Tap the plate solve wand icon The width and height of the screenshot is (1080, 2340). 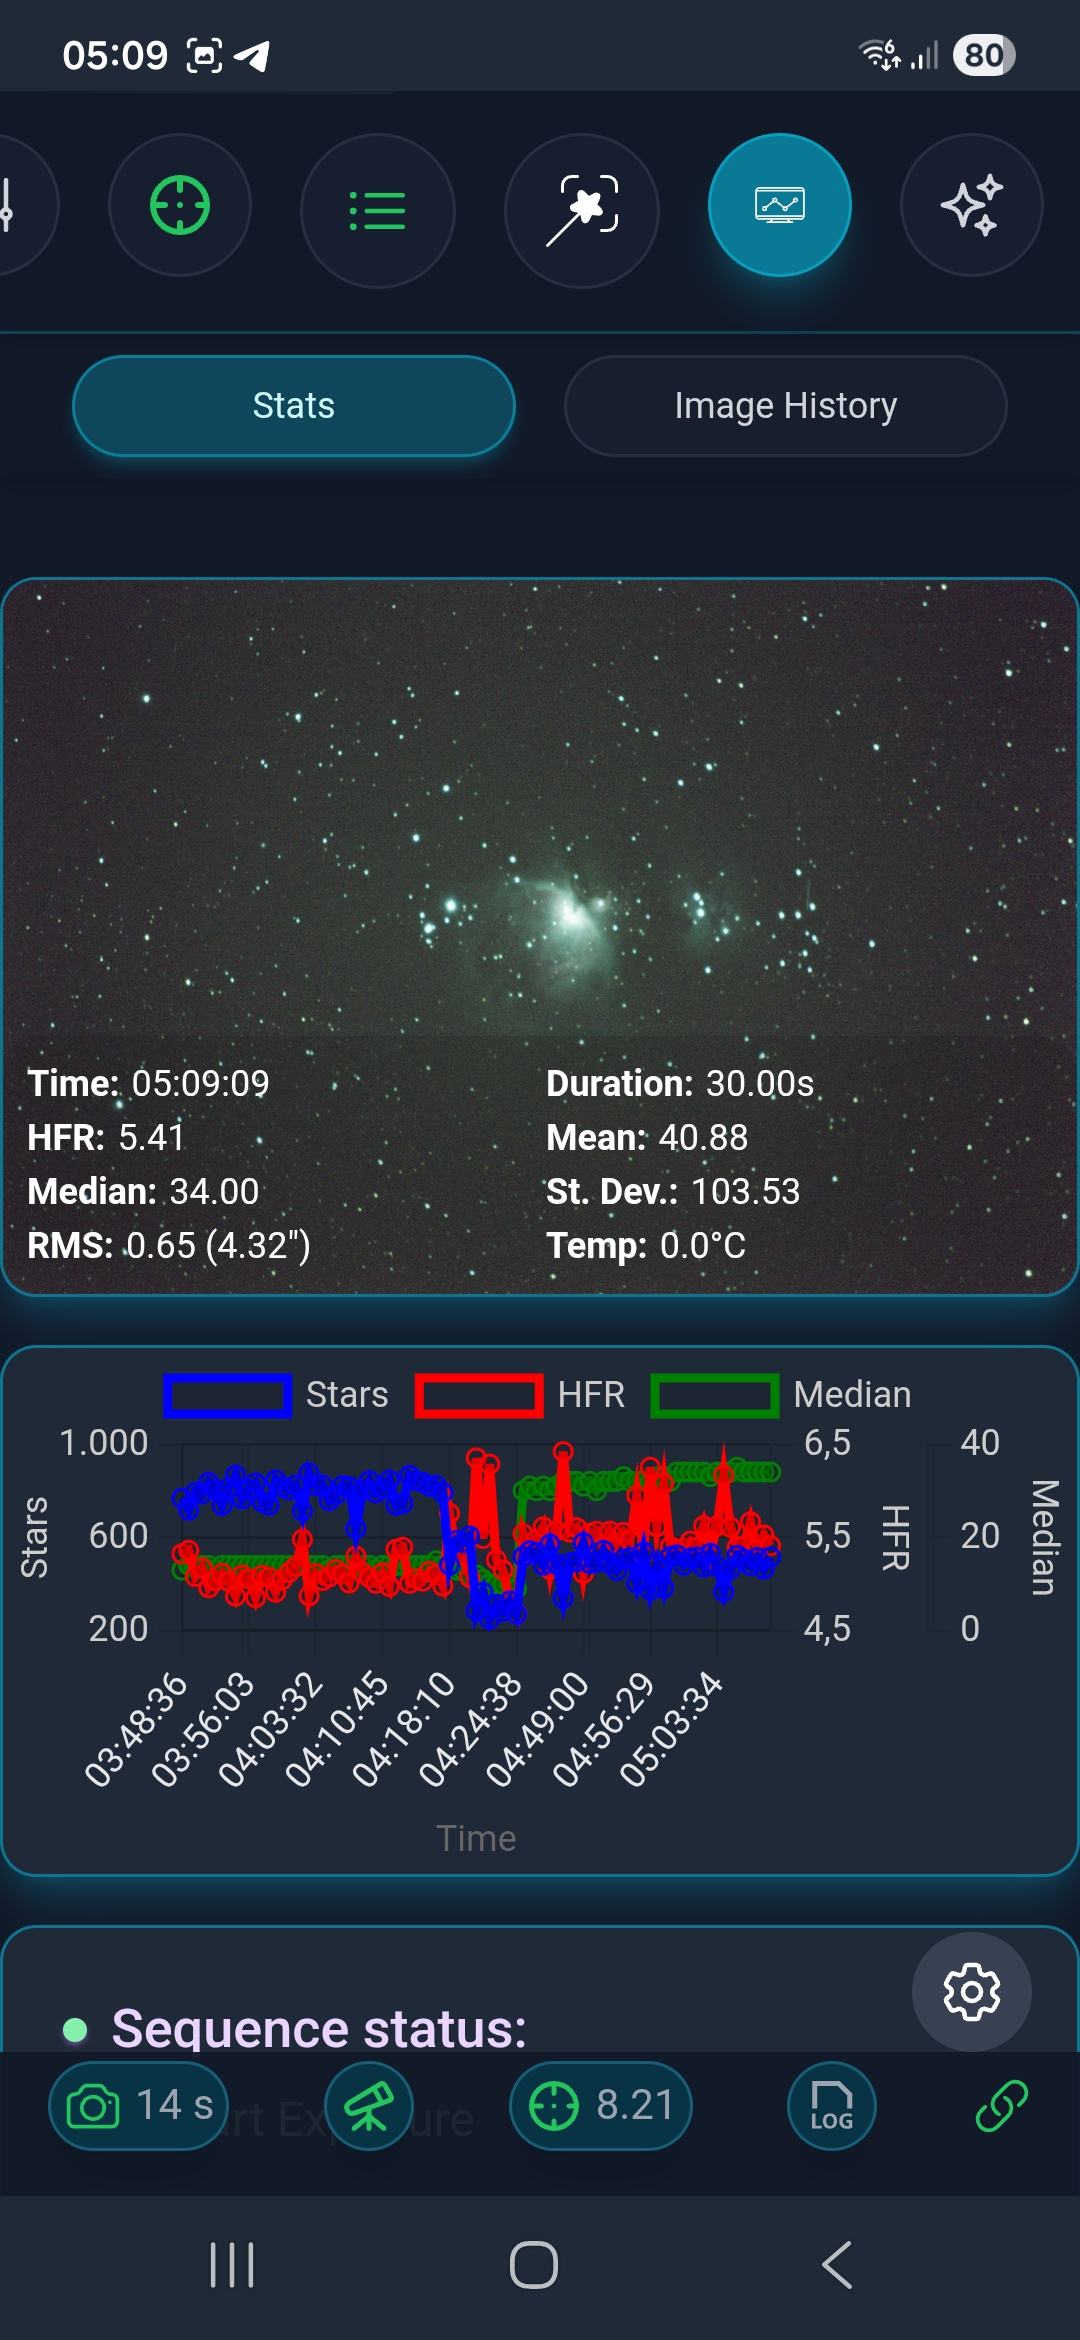point(582,210)
